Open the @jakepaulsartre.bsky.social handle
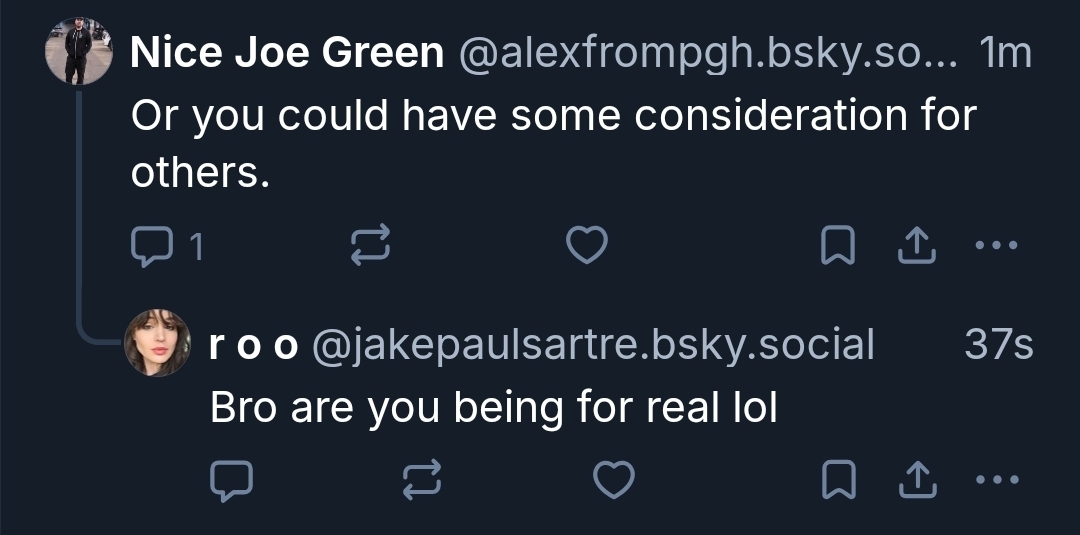This screenshot has height=535, width=1080. pos(593,344)
